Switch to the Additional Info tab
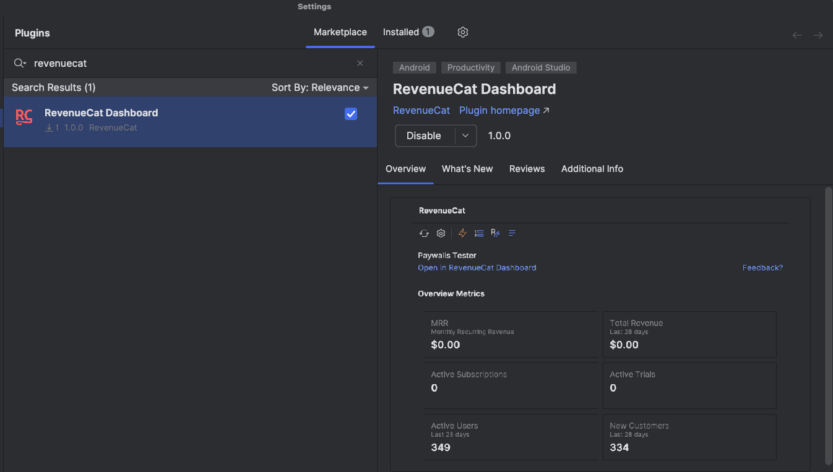Image resolution: width=833 pixels, height=472 pixels. click(592, 169)
